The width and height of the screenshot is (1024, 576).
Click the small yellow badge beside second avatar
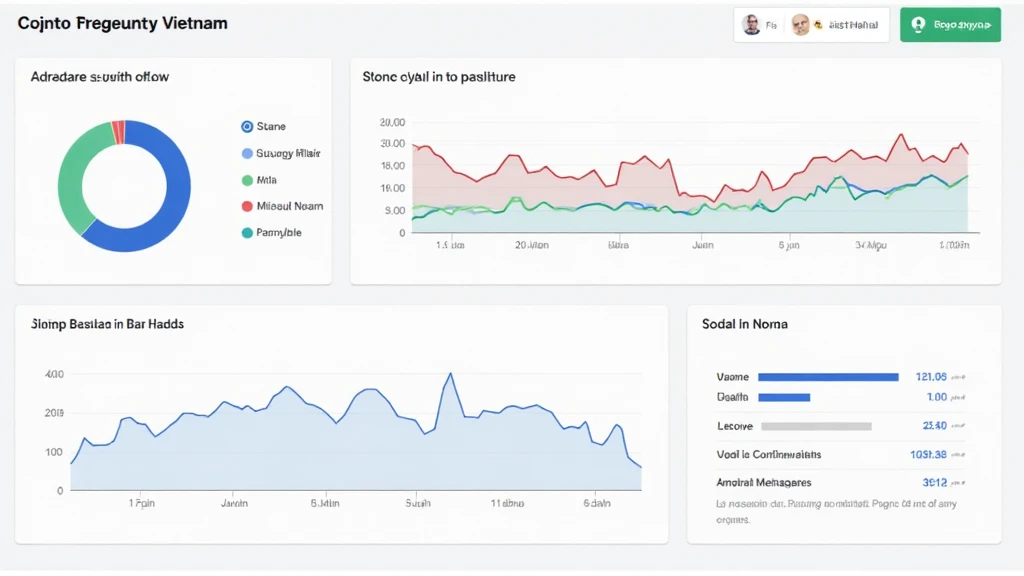pyautogui.click(x=818, y=25)
